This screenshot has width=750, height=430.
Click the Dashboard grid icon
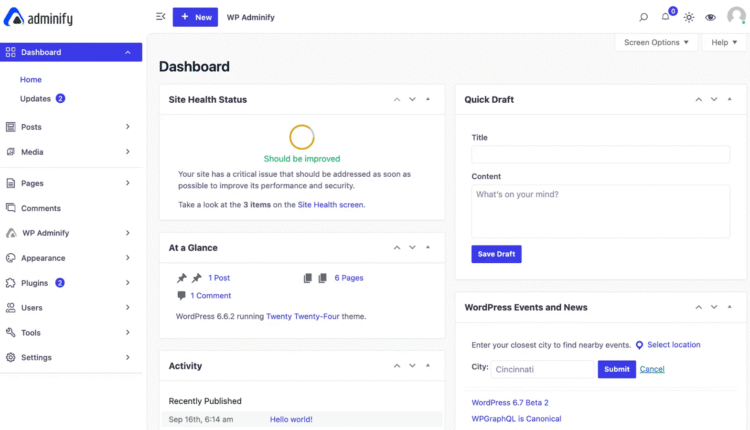[x=11, y=52]
